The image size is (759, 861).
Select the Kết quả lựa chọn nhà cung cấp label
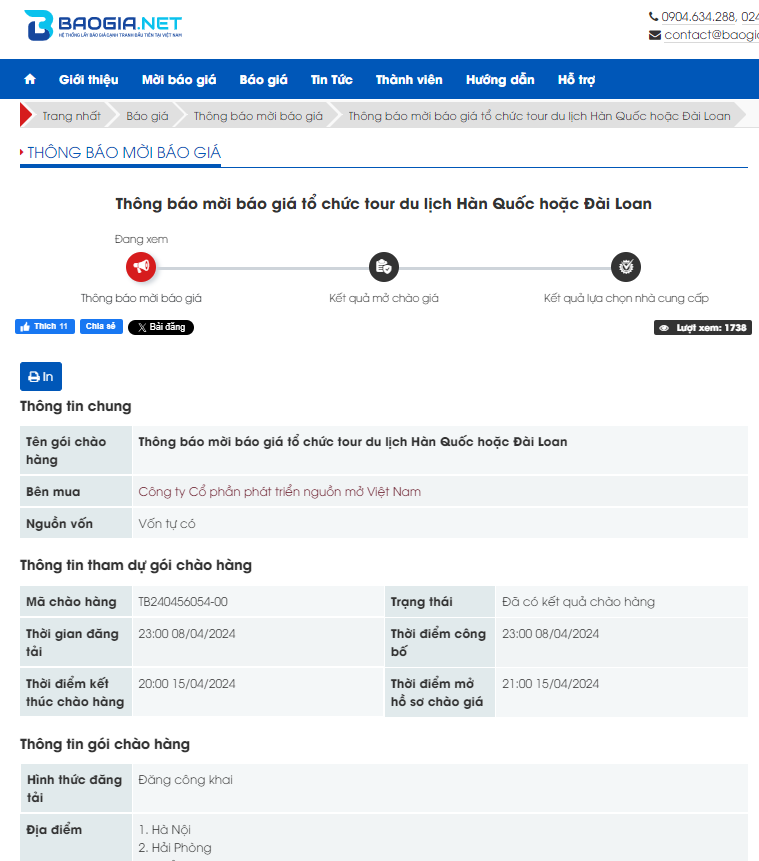click(x=626, y=298)
